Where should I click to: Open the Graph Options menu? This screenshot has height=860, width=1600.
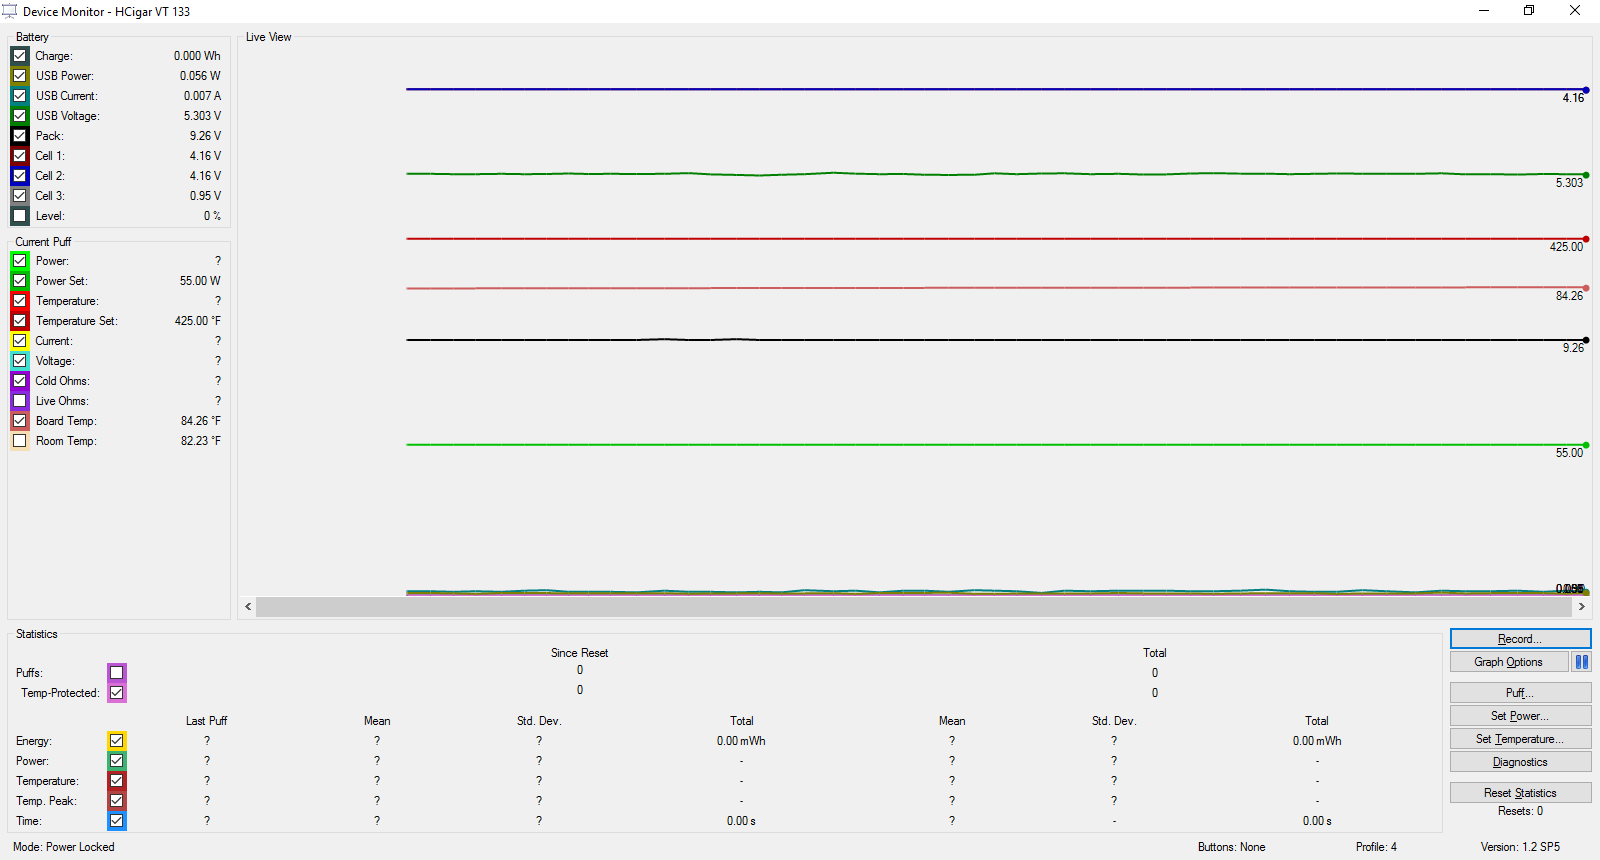[x=1508, y=662]
